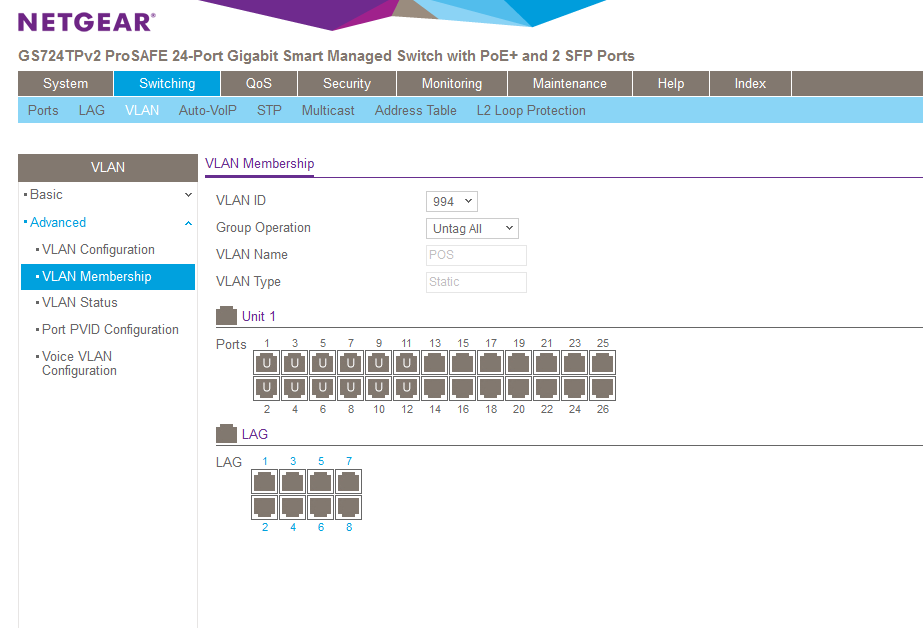Select the LAG 8 port icon
Image resolution: width=923 pixels, height=628 pixels.
(349, 507)
